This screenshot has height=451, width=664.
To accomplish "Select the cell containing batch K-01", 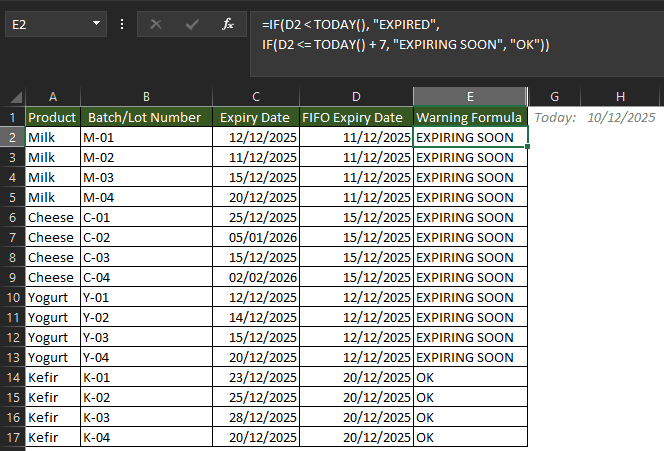I will [146, 378].
